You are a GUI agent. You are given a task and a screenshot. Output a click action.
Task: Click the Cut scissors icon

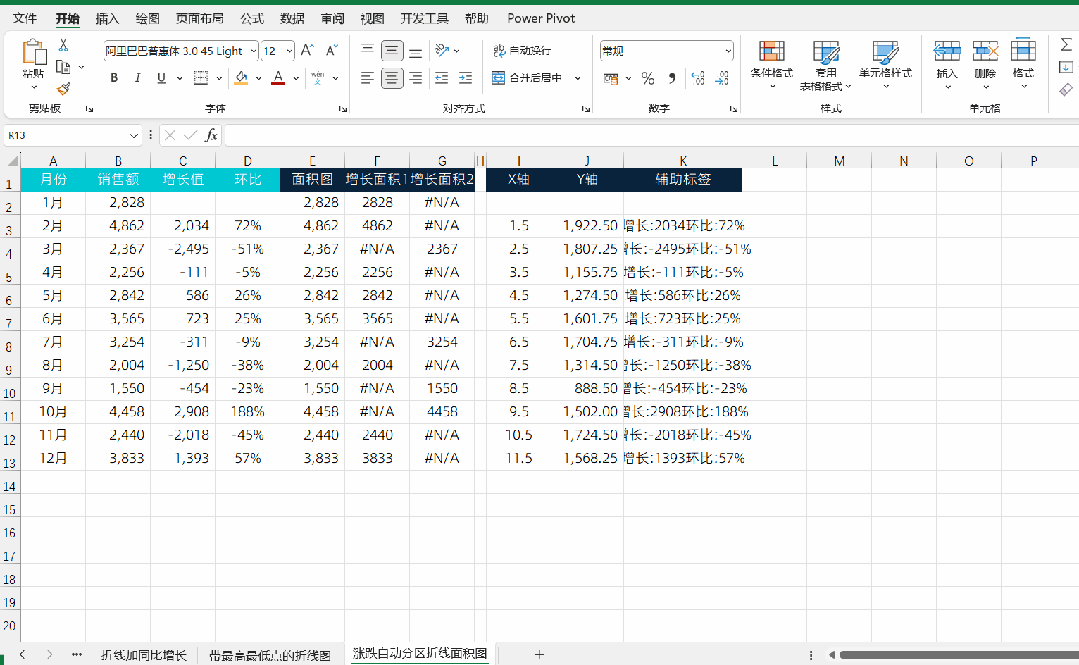[x=63, y=45]
